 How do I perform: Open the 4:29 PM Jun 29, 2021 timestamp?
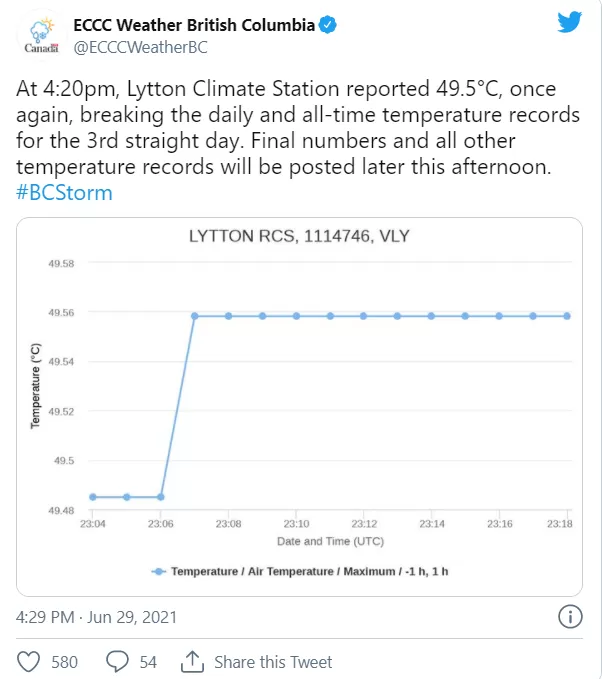97,617
